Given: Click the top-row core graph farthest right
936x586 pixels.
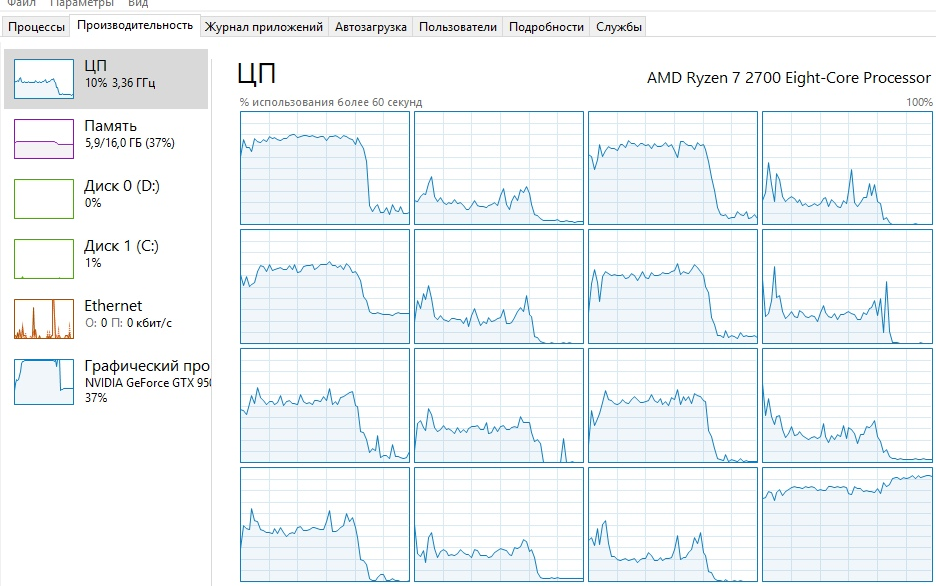Looking at the screenshot, I should pos(847,167).
